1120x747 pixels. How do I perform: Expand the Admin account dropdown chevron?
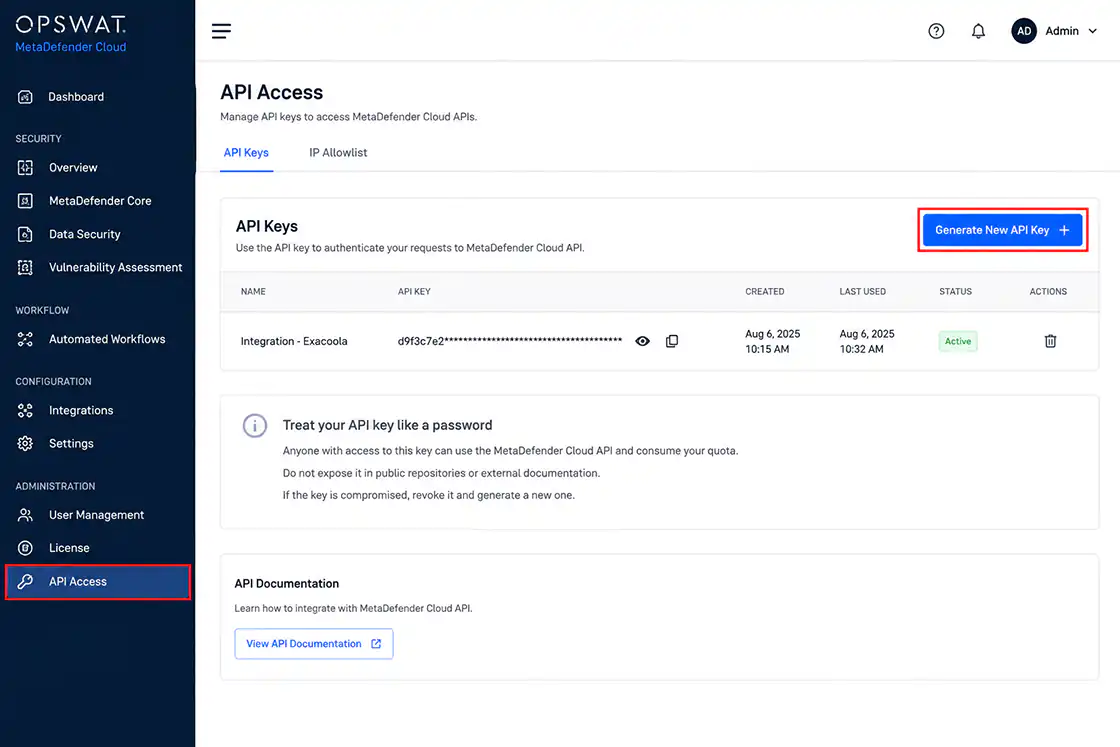(1092, 31)
